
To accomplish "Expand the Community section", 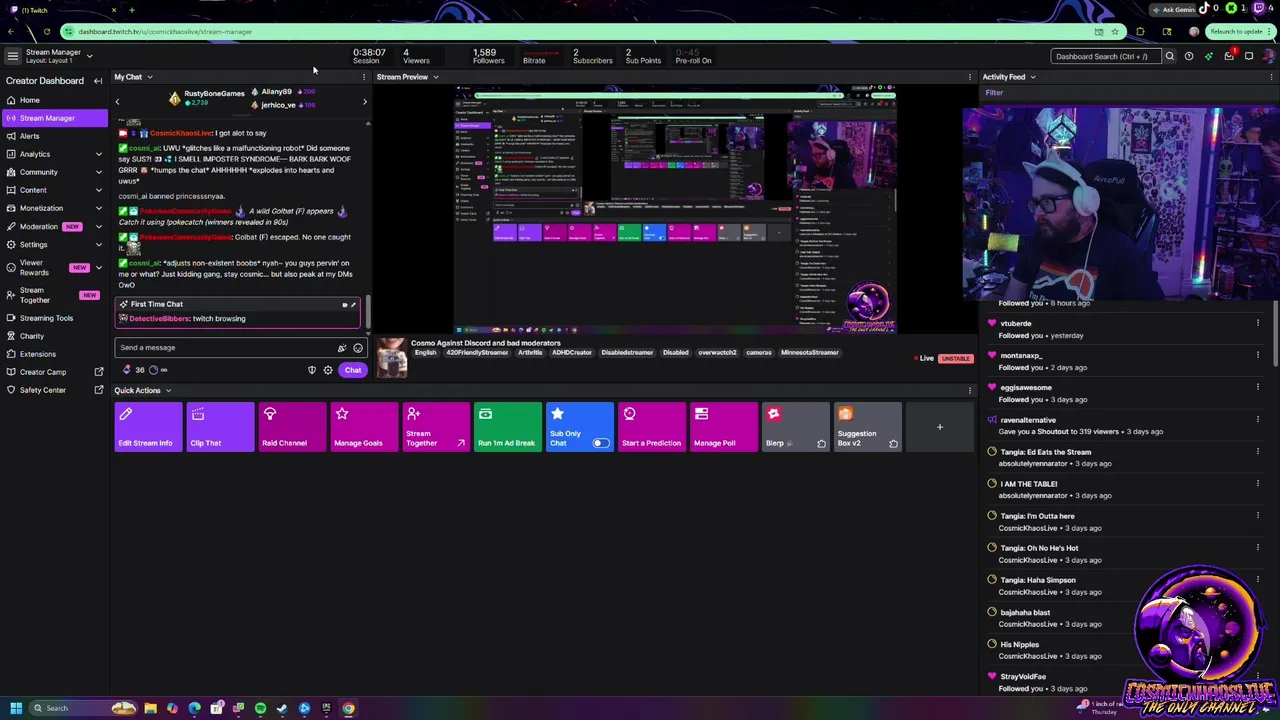I will (x=98, y=172).
